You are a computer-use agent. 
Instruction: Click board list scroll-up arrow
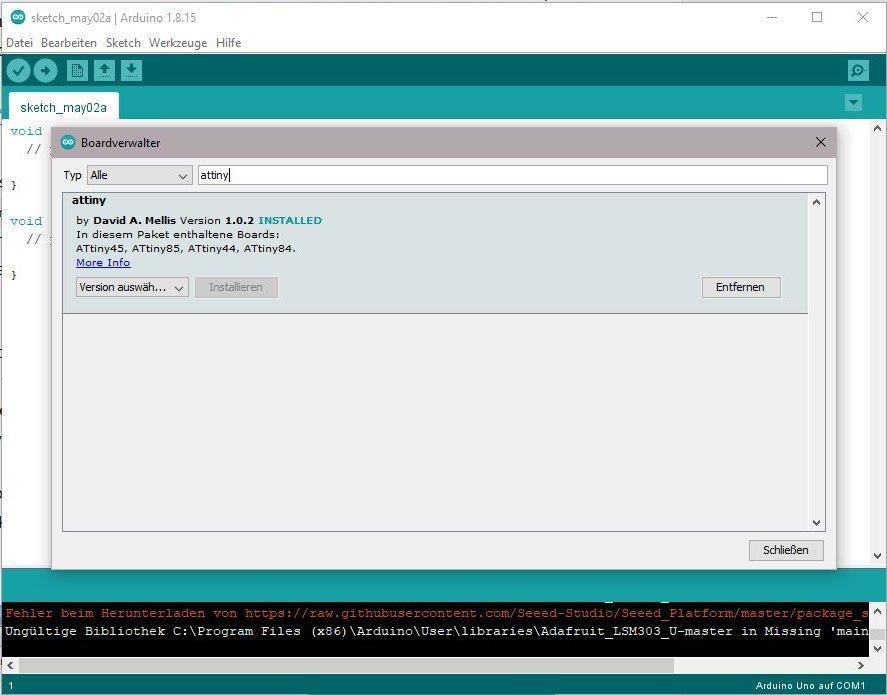coord(816,202)
